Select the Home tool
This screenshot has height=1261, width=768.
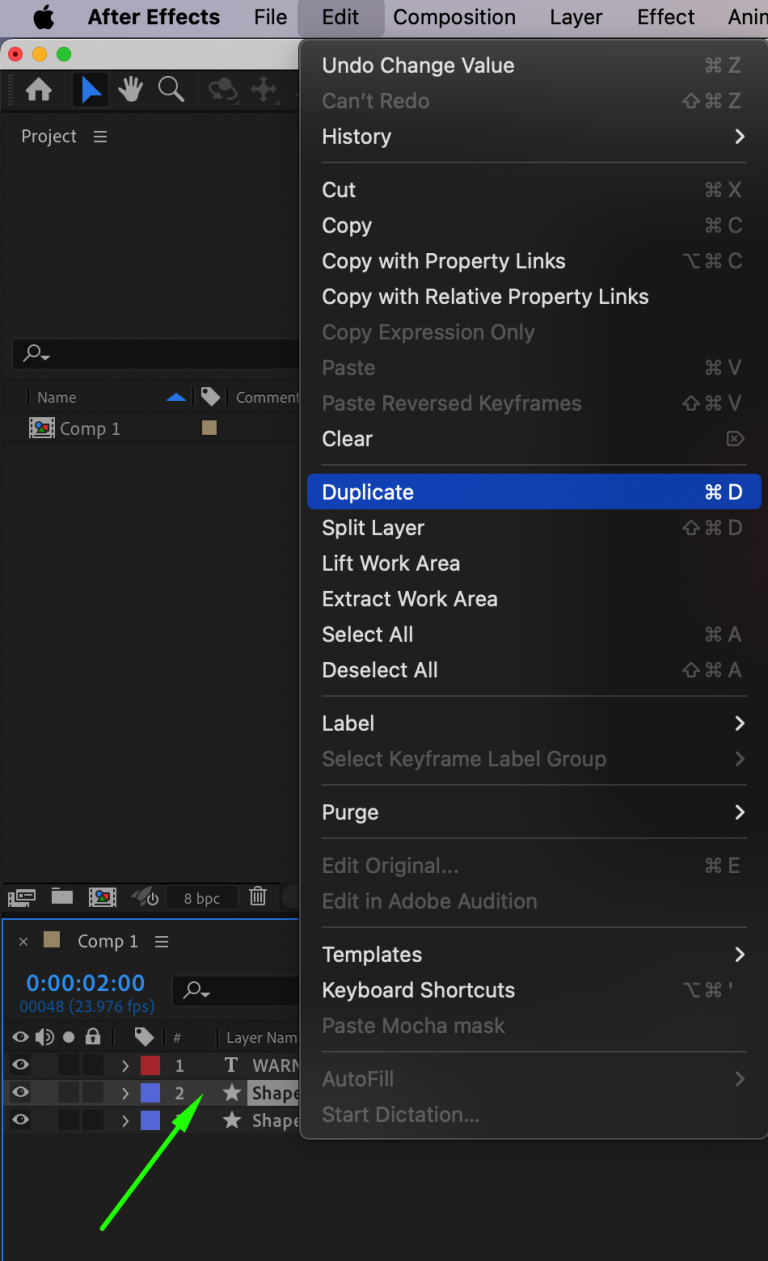[37, 89]
